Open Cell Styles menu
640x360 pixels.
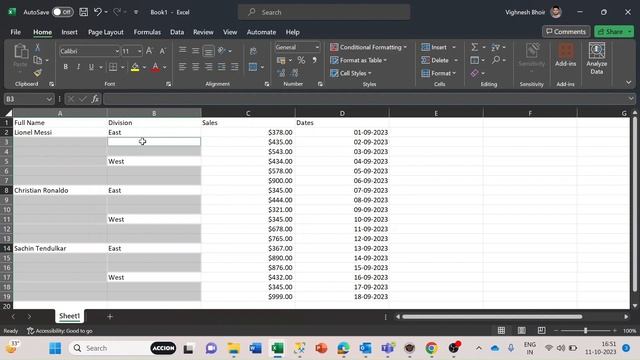351,73
